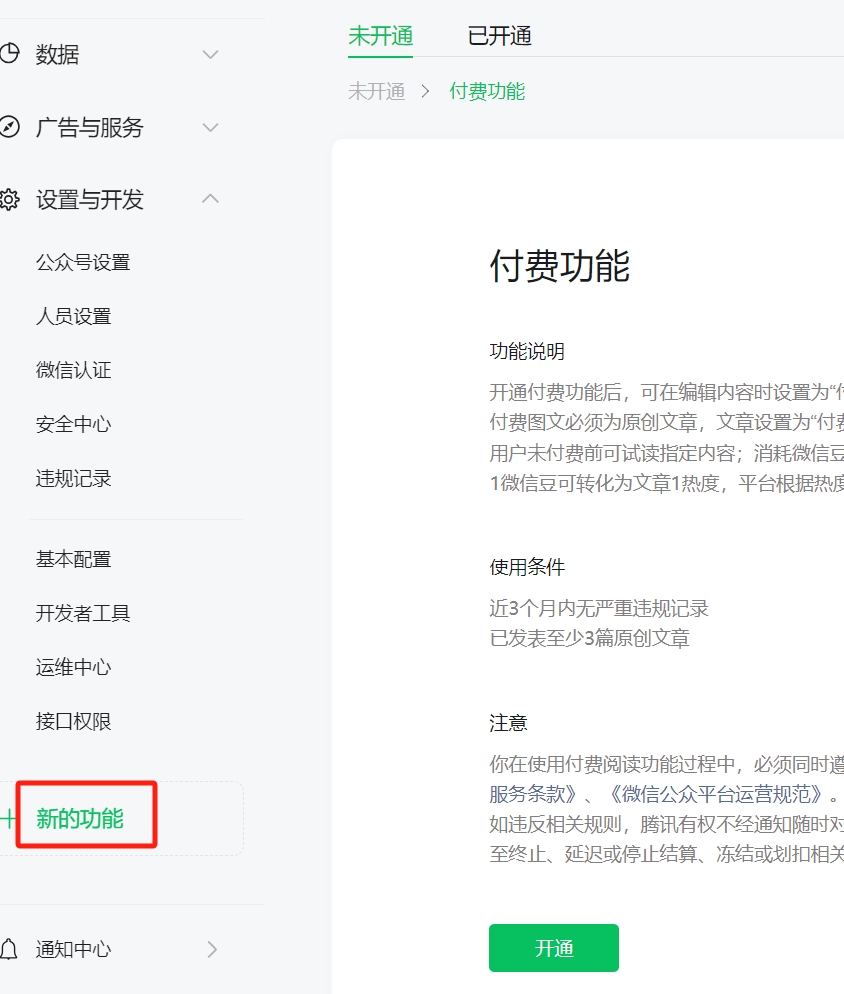
Task: Expand the 广告与服务 section arrow
Action: click(x=210, y=127)
